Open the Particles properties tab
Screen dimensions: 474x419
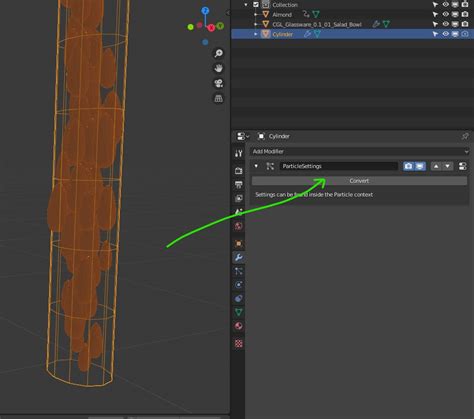click(x=238, y=271)
